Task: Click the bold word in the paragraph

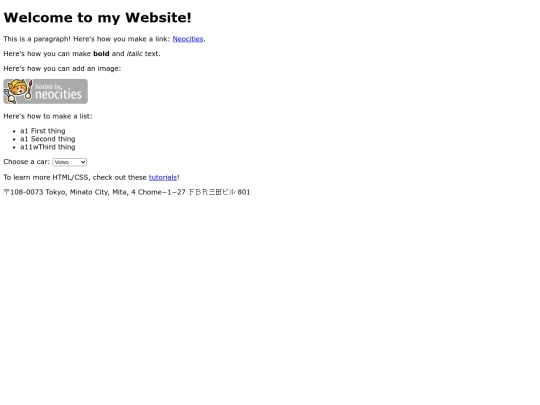Action: pos(101,54)
